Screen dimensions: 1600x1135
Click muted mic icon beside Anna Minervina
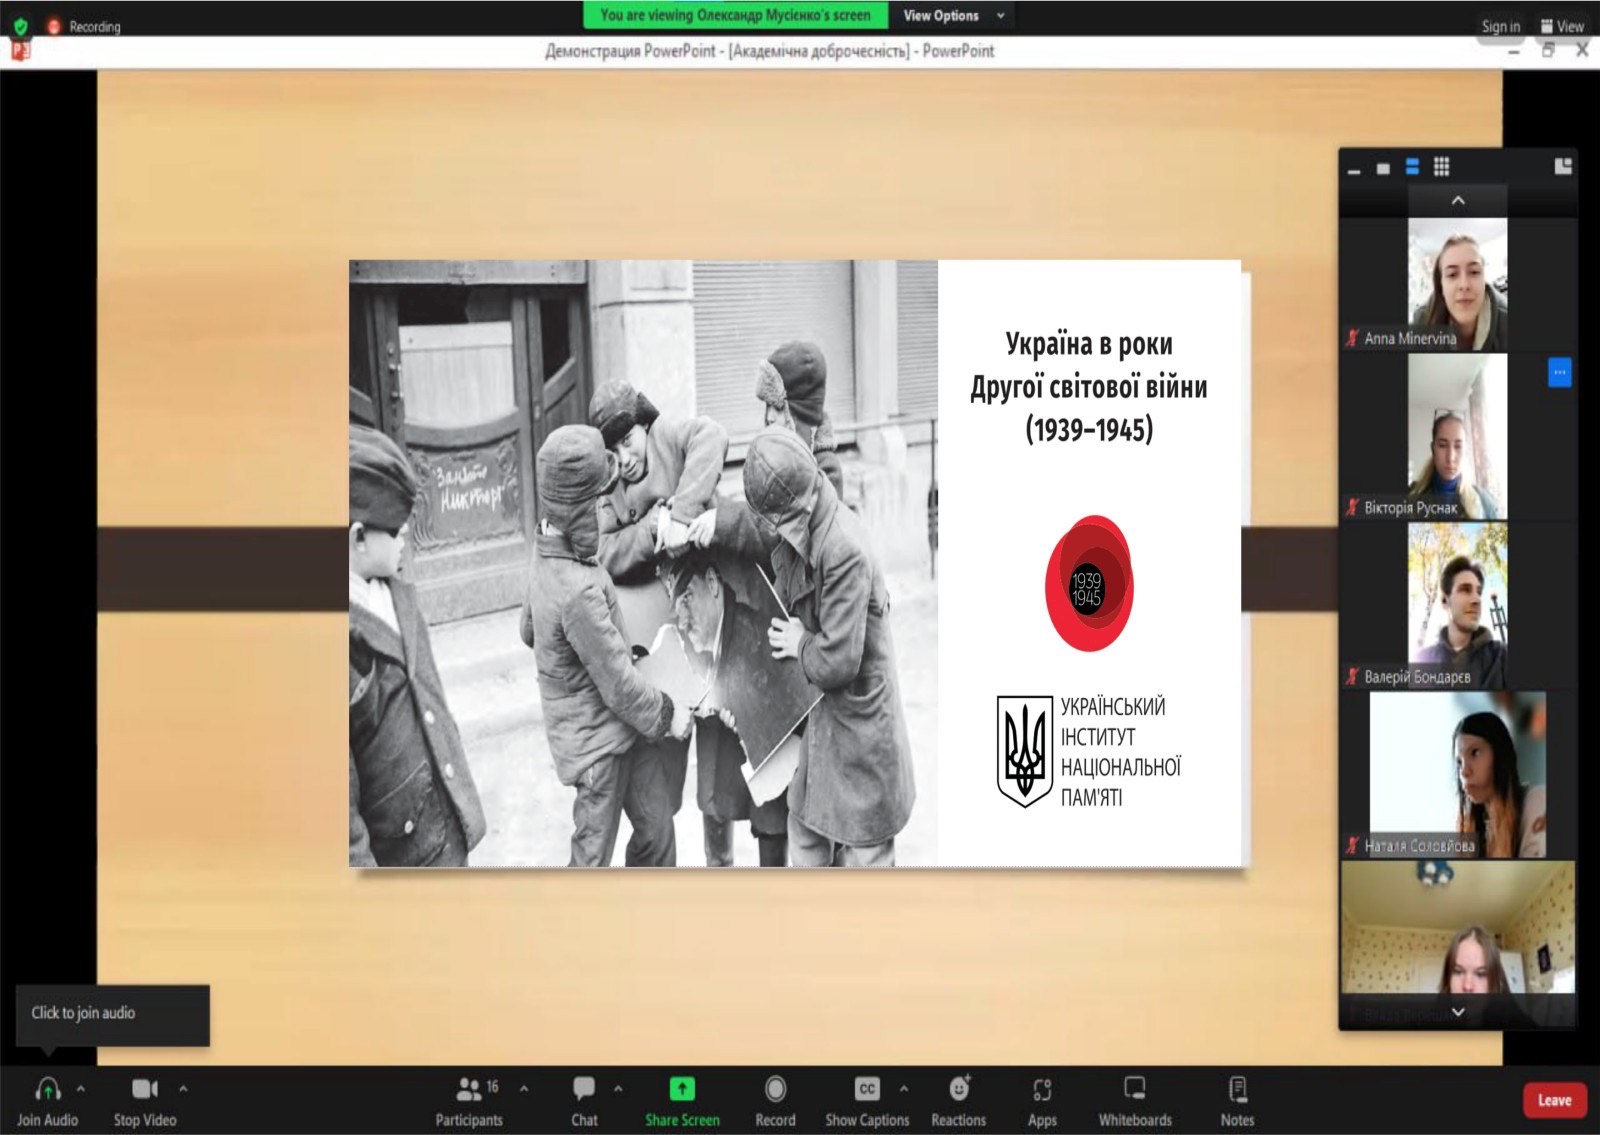click(x=1353, y=338)
